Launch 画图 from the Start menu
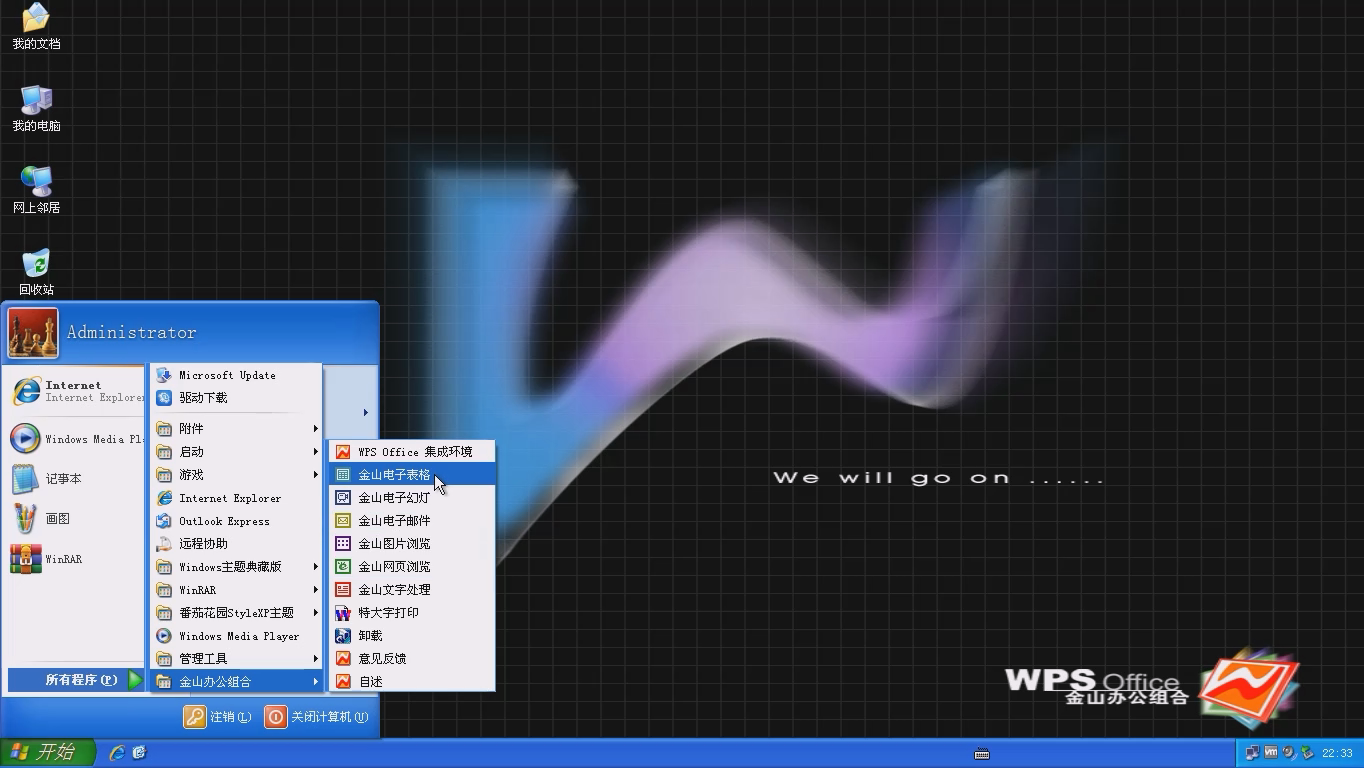The height and width of the screenshot is (768, 1364). (x=77, y=519)
